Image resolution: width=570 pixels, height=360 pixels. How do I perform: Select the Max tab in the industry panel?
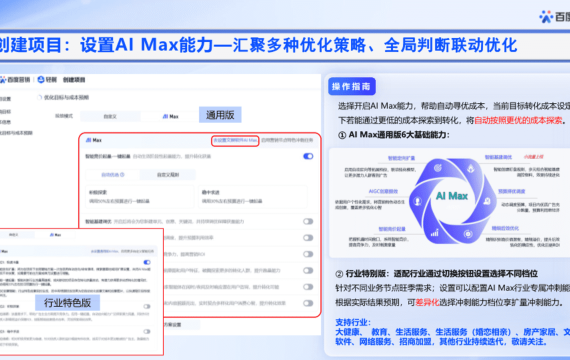[55, 235]
